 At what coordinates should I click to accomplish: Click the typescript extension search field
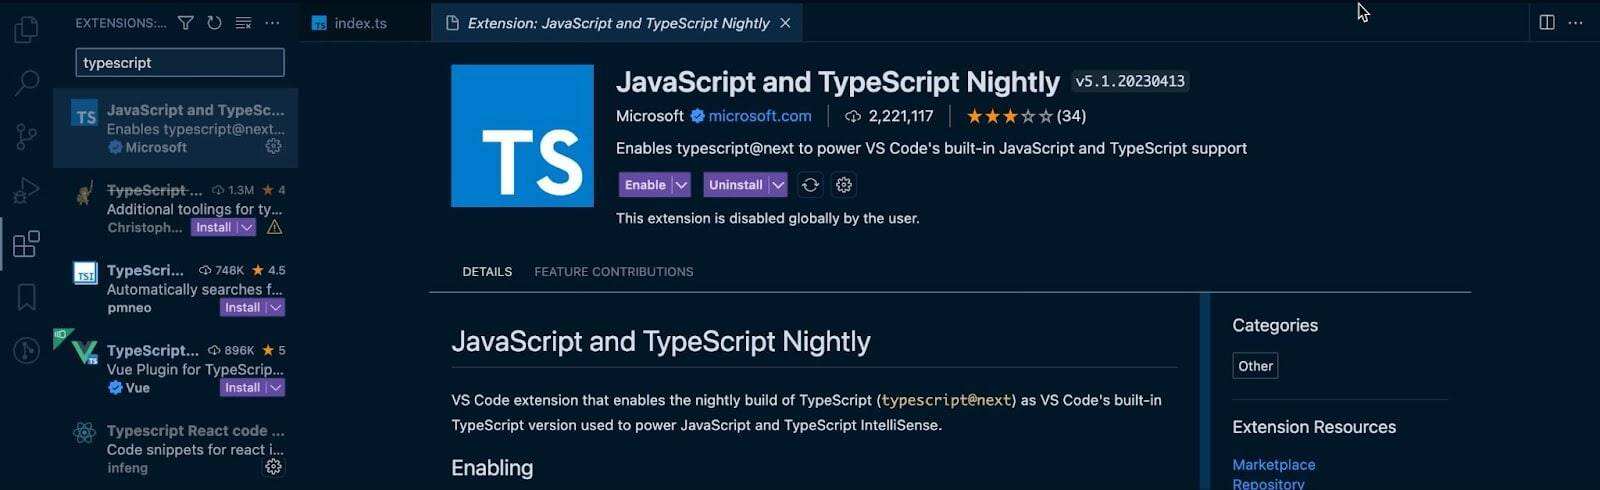[180, 63]
